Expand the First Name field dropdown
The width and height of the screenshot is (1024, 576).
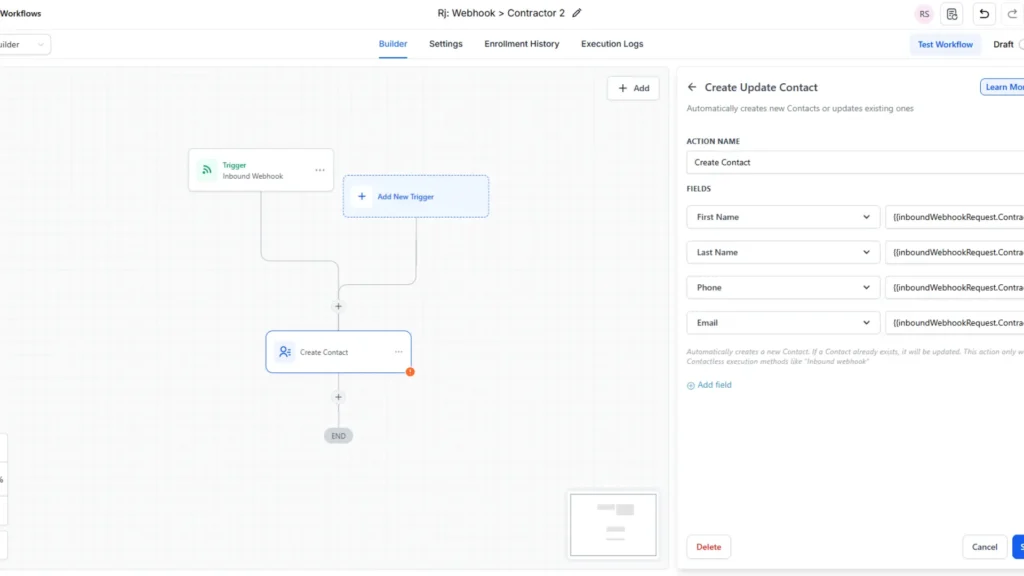coord(783,217)
